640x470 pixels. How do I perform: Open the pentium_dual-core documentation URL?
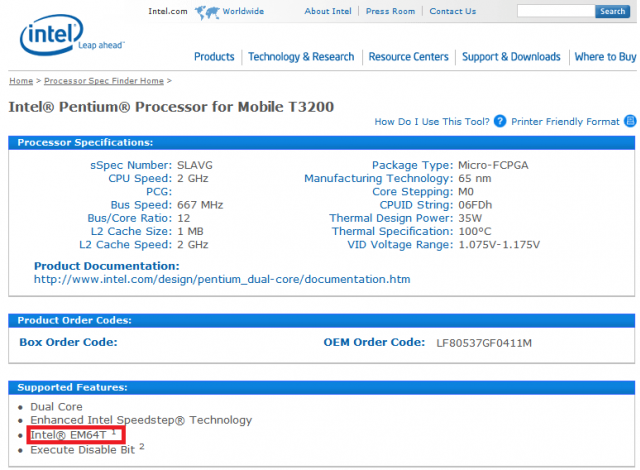222,279
